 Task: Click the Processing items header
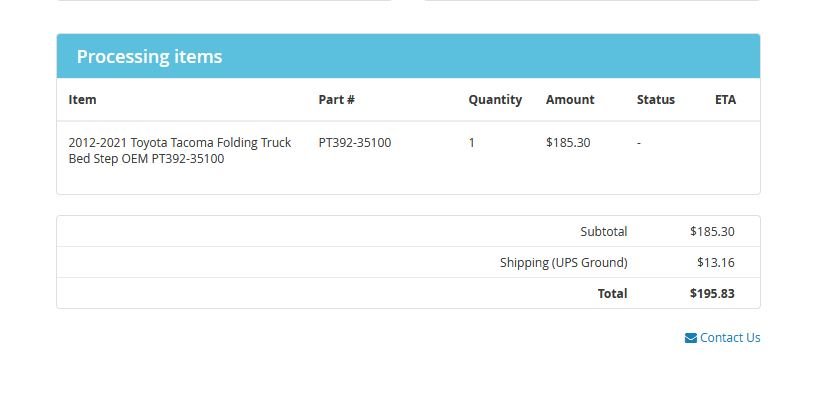pyautogui.click(x=149, y=56)
